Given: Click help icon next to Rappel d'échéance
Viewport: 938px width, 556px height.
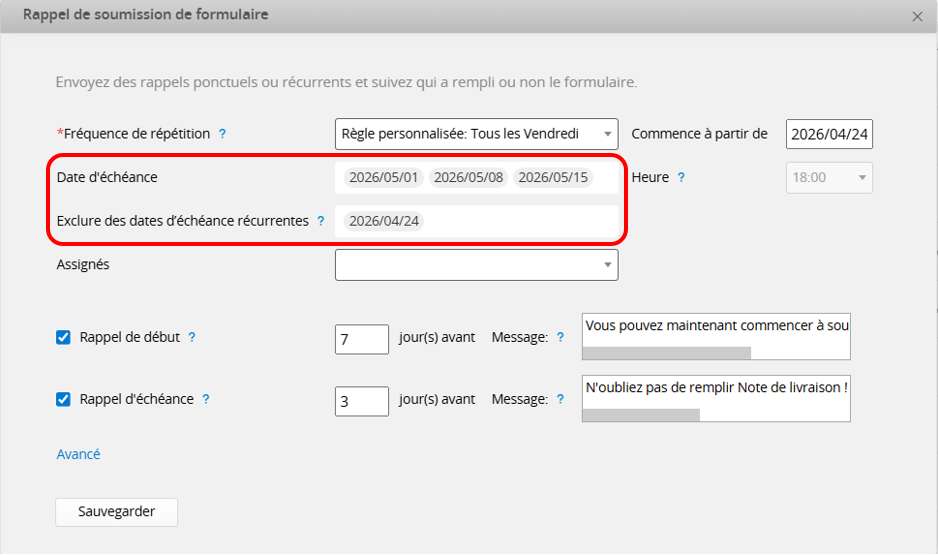Looking at the screenshot, I should pos(206,399).
